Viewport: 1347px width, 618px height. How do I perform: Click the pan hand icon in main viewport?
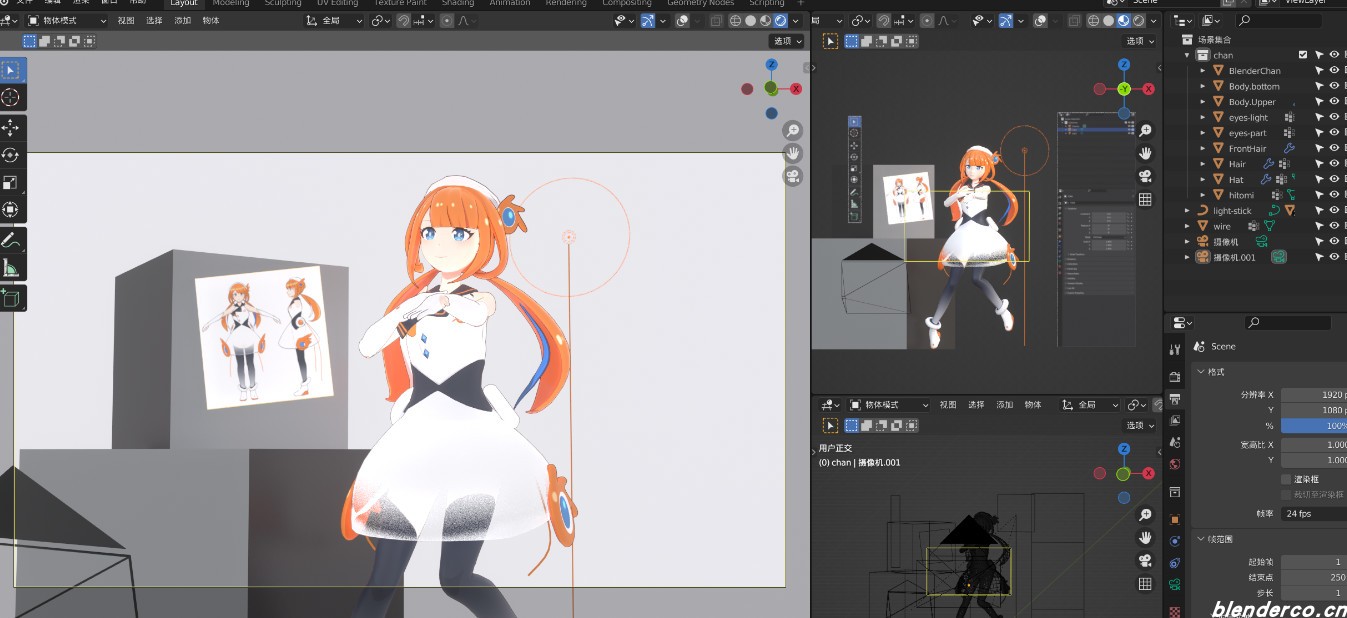[792, 153]
